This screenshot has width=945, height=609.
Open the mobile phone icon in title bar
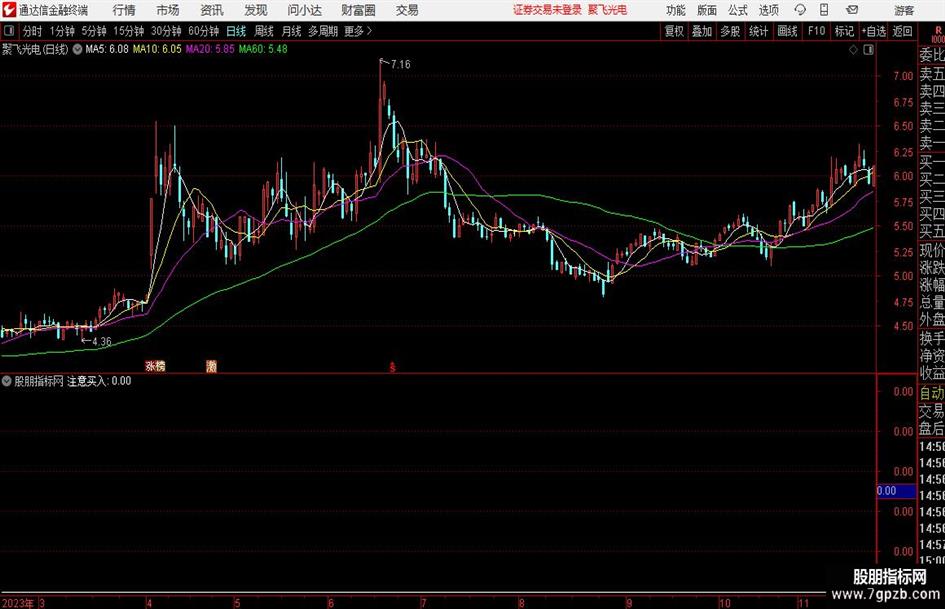(x=824, y=10)
